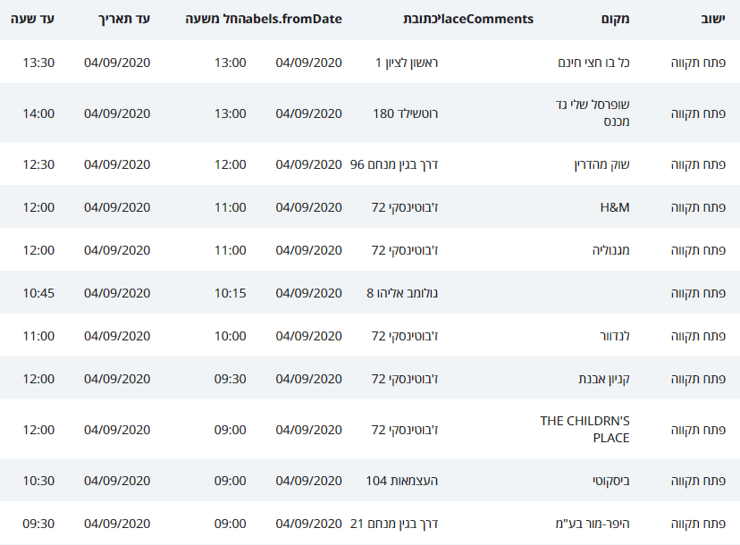
Task: Click the היפר-מור בע"מ place entry
Action: click(593, 523)
